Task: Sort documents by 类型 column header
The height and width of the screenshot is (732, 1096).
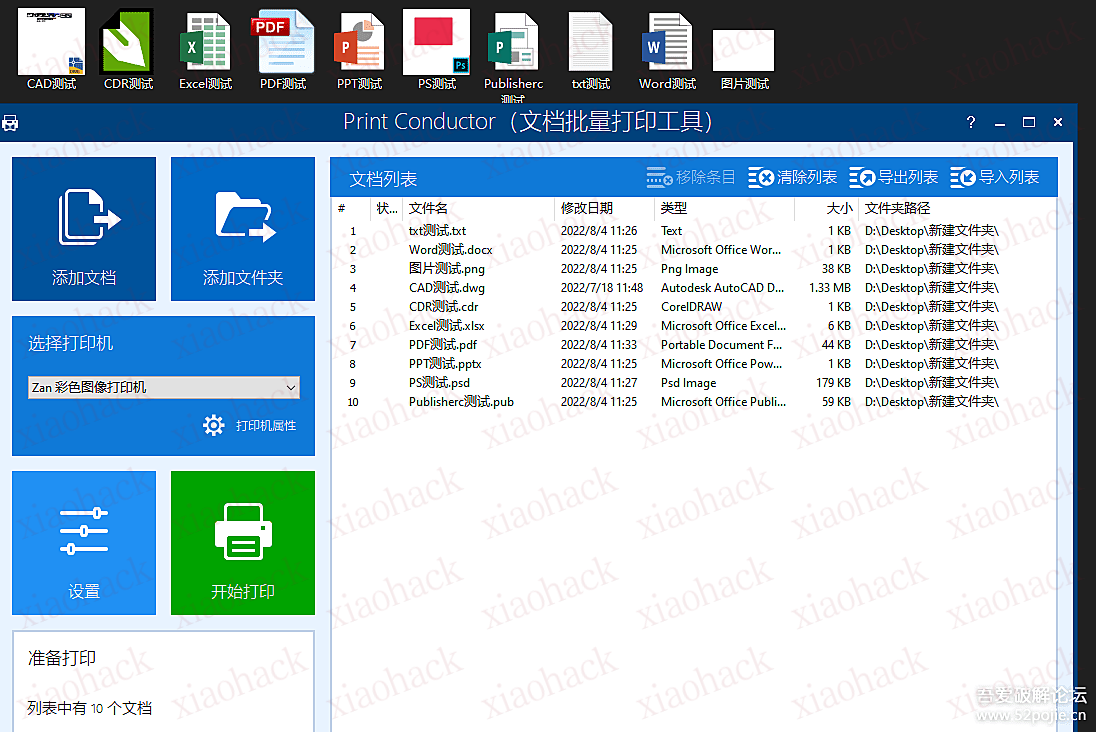Action: coord(674,208)
